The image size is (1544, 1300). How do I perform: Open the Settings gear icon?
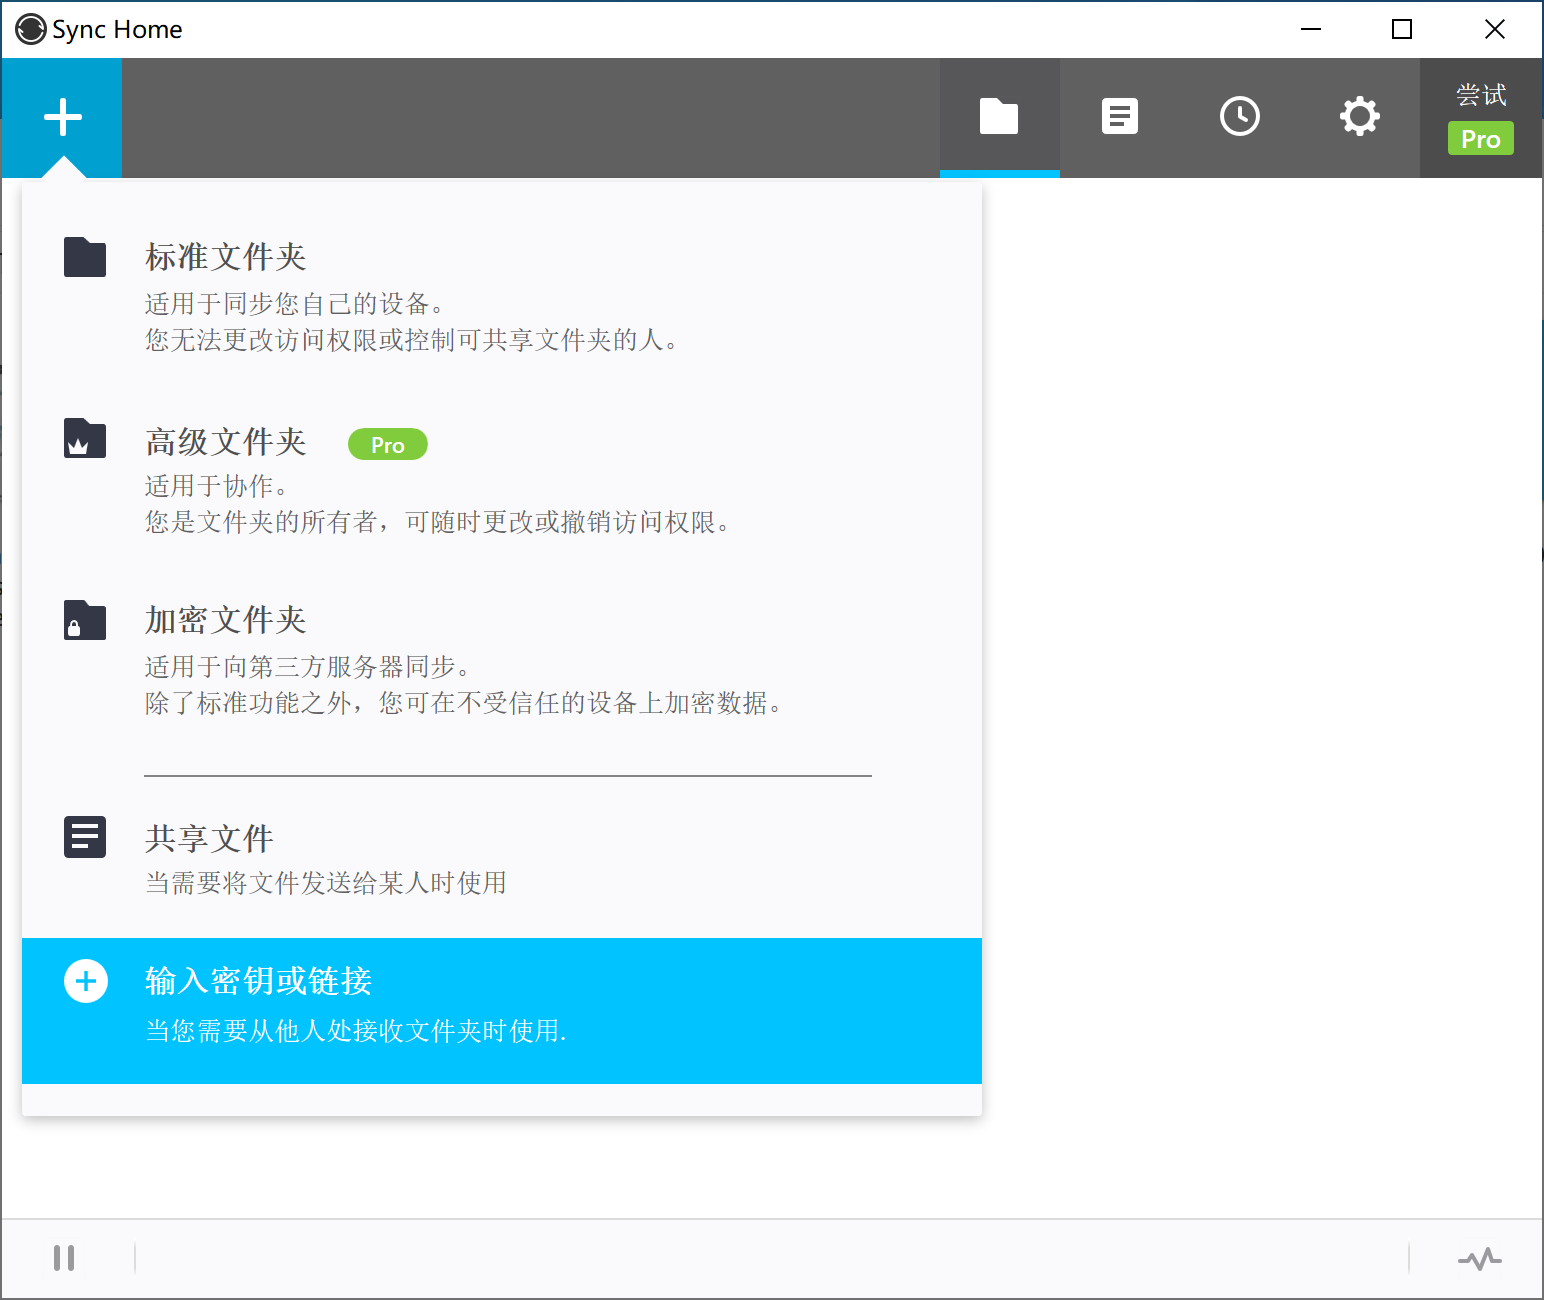point(1360,117)
